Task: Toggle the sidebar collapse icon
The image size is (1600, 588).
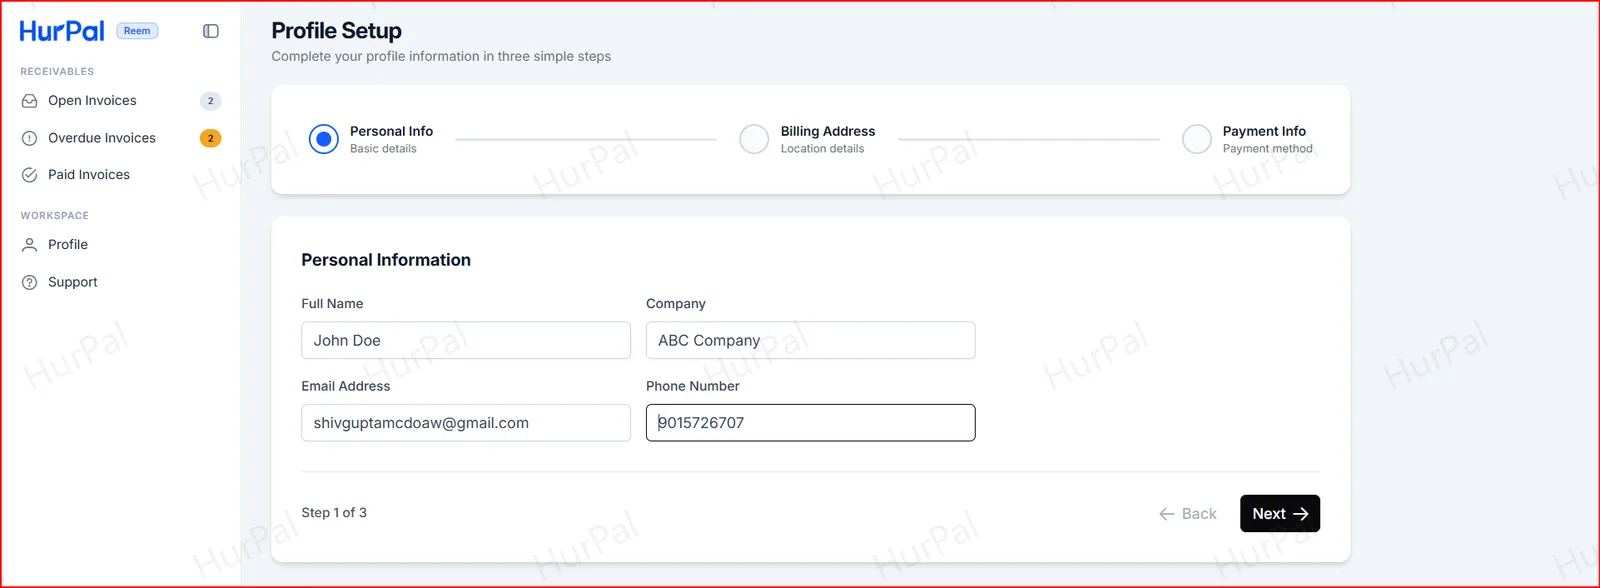Action: coord(211,31)
